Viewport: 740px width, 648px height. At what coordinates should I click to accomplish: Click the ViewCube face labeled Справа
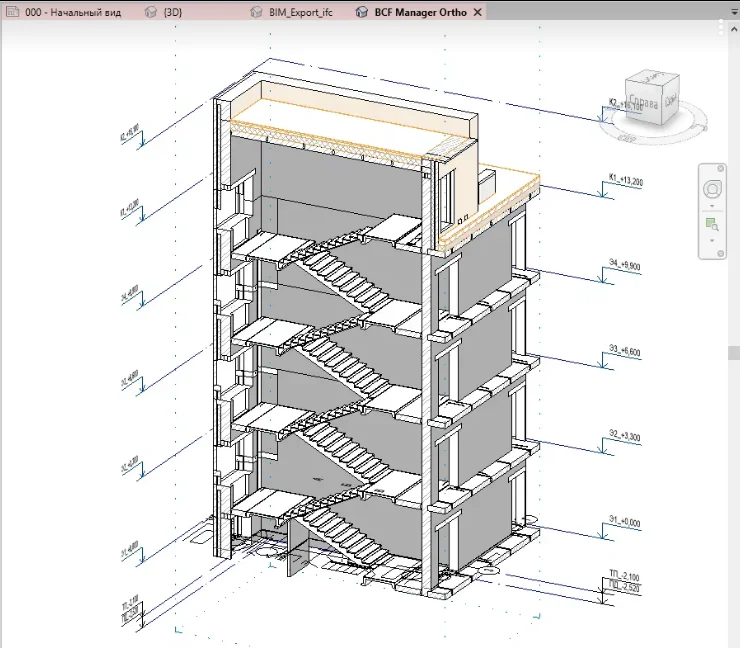click(x=645, y=103)
